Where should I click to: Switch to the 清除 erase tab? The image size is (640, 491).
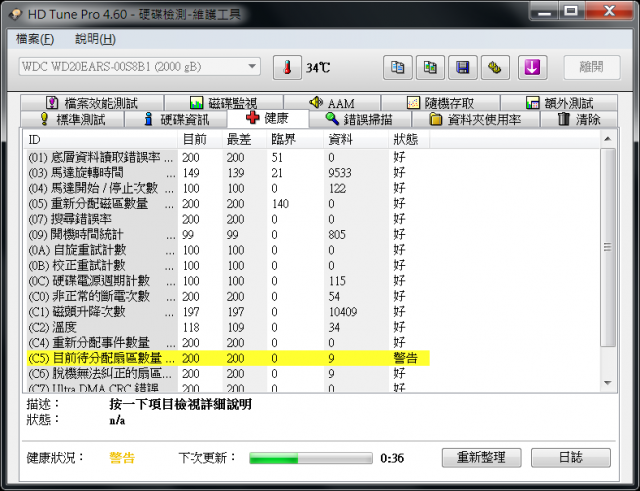pyautogui.click(x=579, y=119)
